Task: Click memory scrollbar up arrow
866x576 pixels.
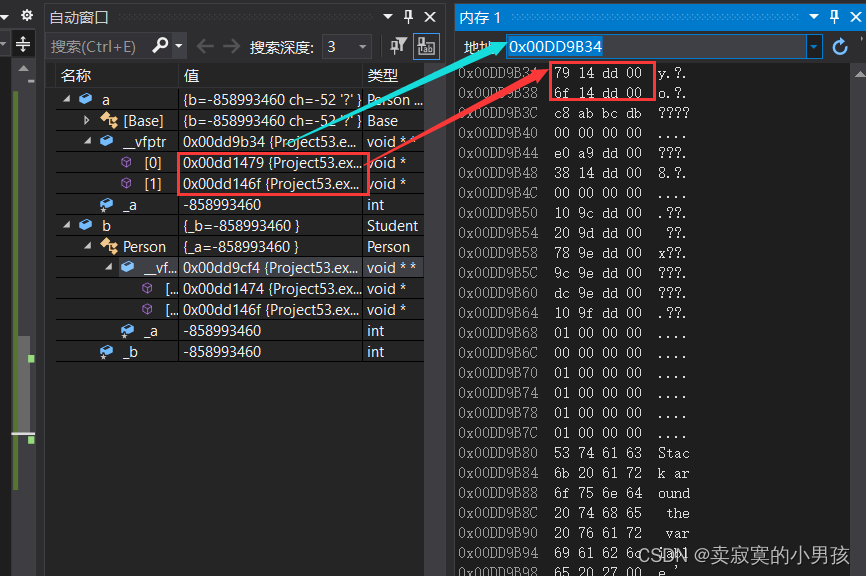Action: tap(860, 73)
